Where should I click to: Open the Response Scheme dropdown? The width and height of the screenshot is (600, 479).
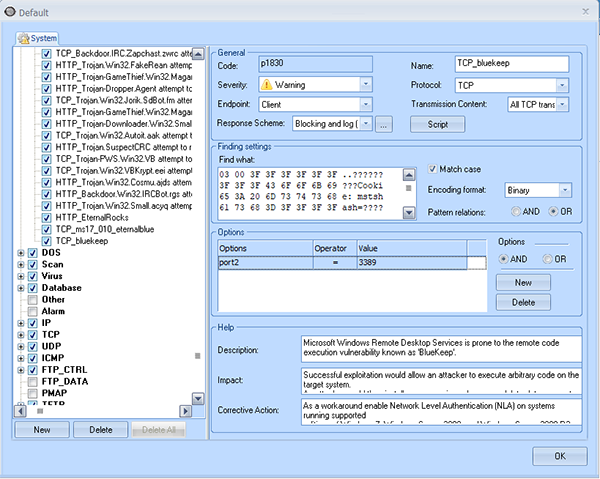366,124
